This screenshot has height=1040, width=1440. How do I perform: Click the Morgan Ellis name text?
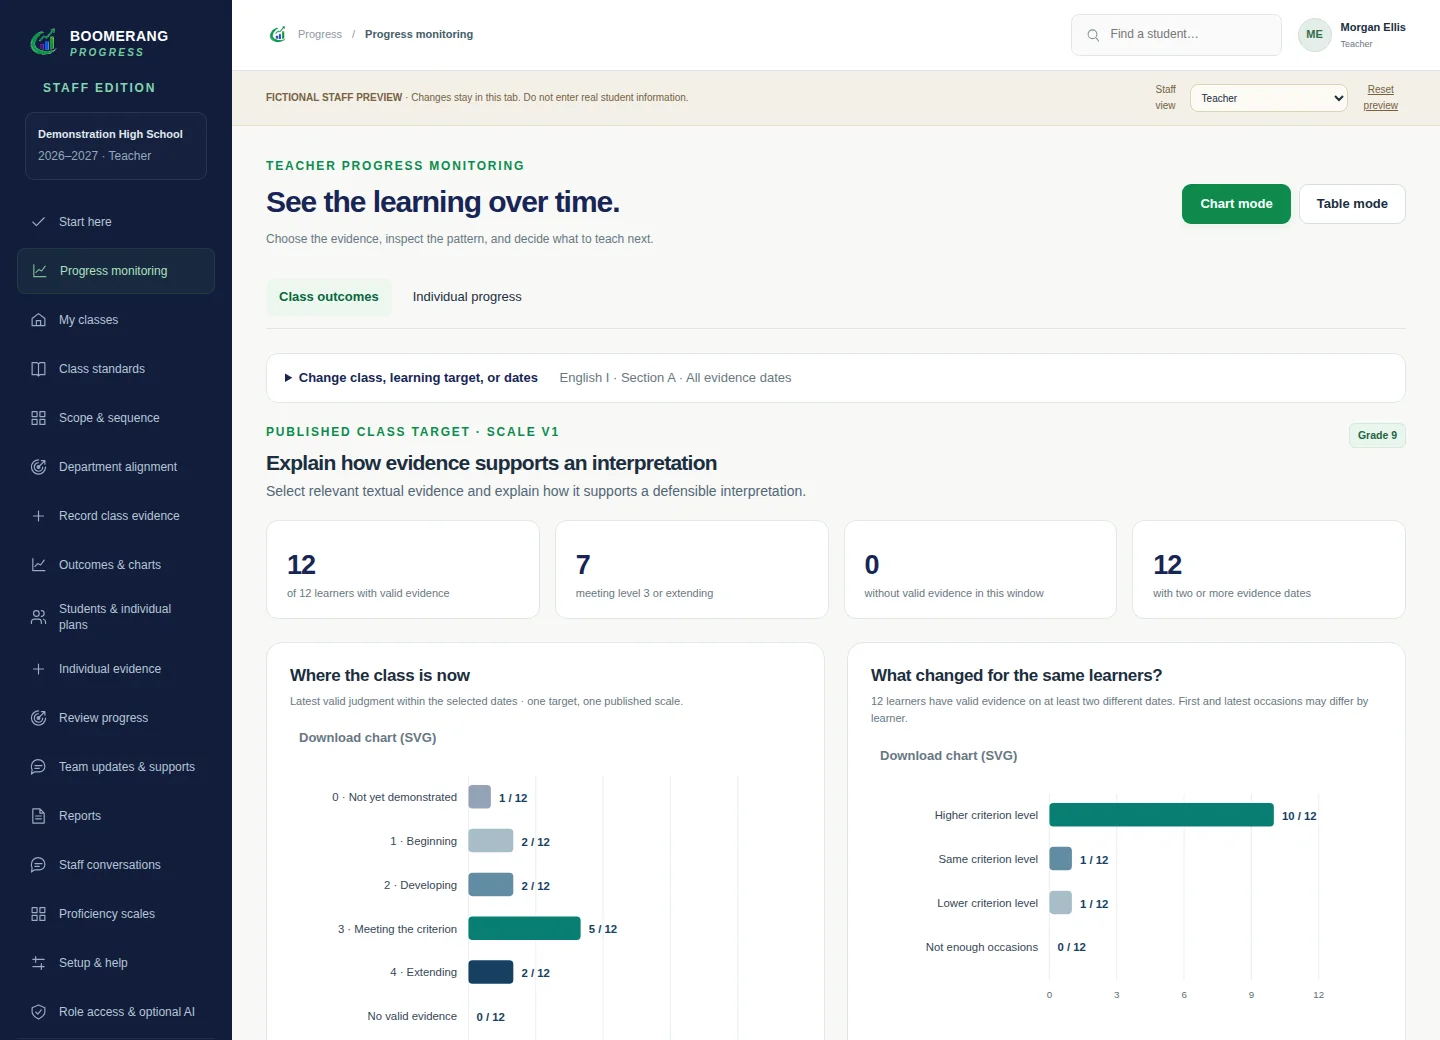[1373, 27]
